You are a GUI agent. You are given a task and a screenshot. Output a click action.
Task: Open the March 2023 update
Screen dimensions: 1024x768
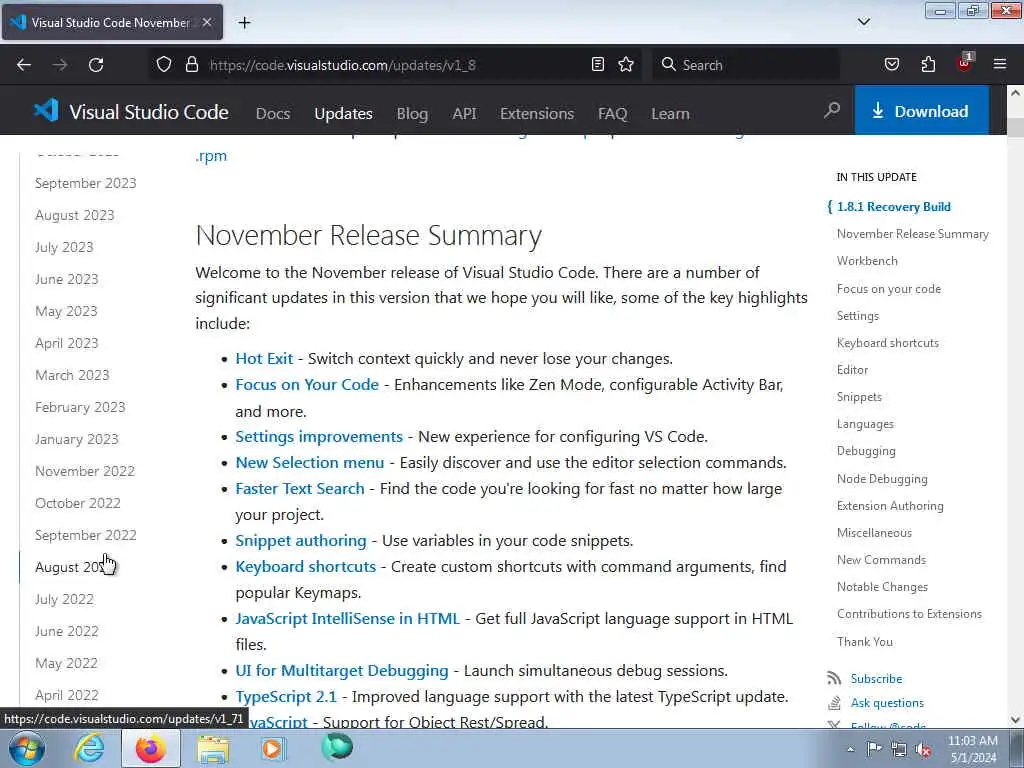pyautogui.click(x=72, y=375)
